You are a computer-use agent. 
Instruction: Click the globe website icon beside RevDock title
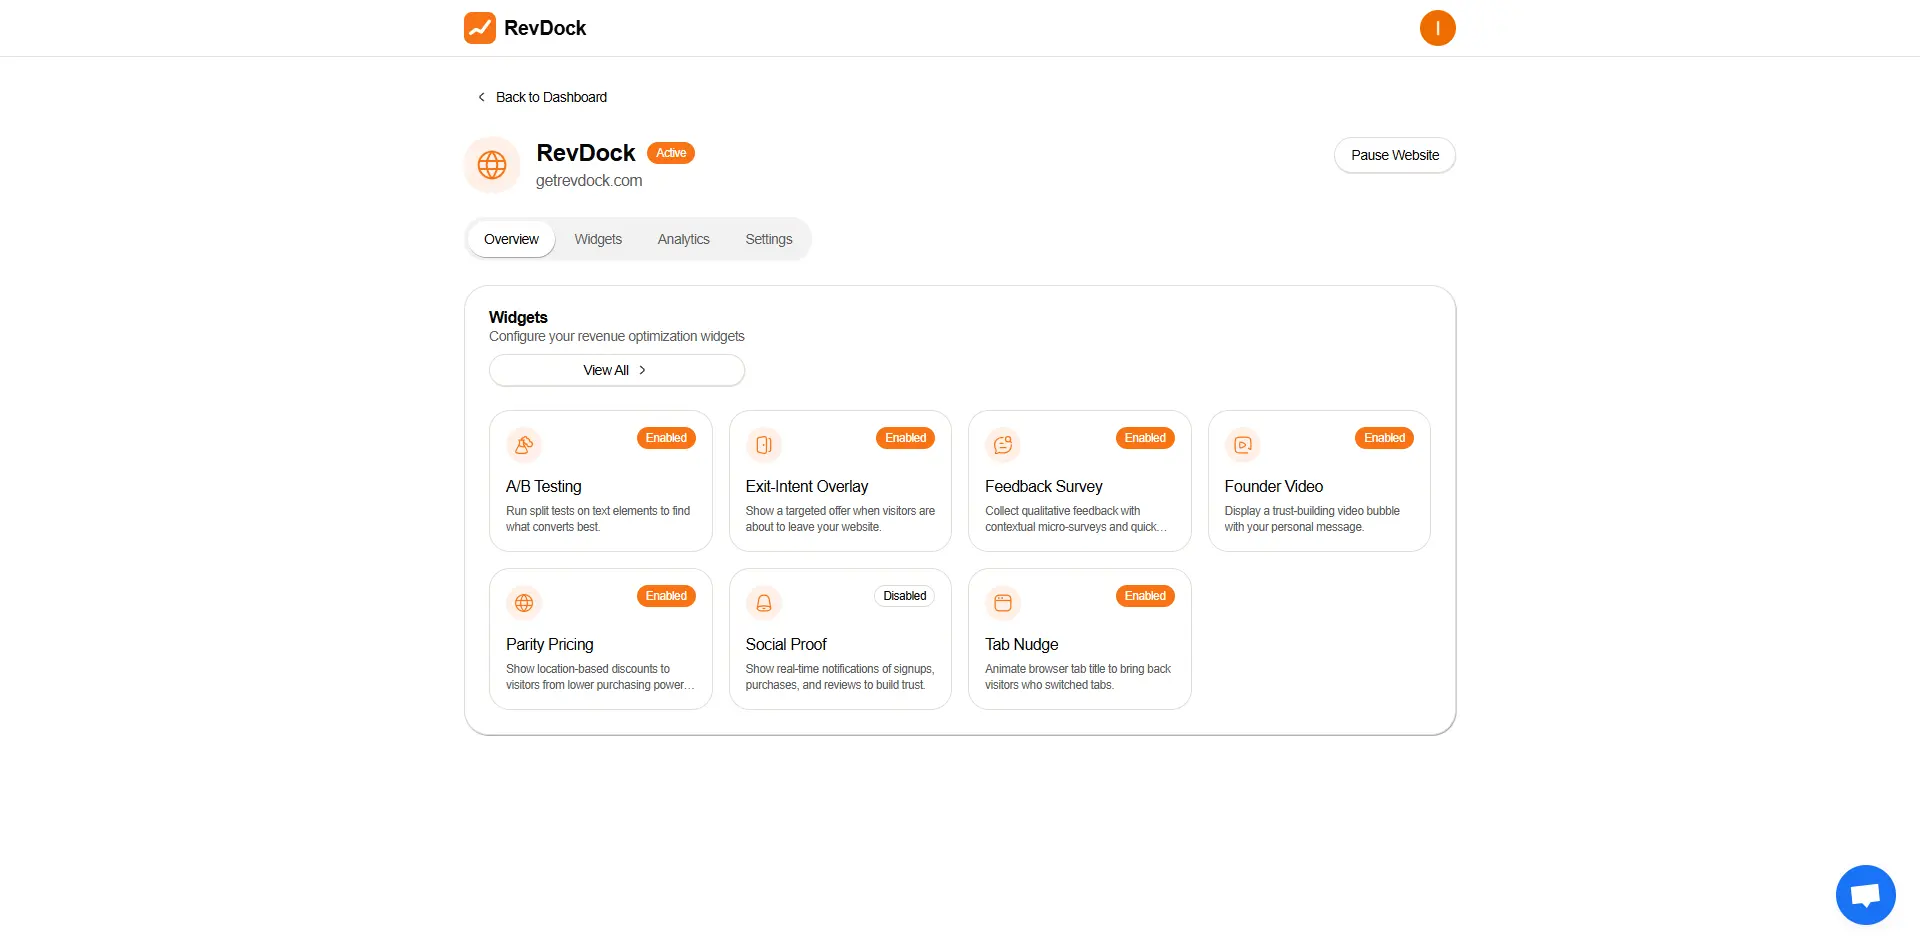[x=492, y=165]
